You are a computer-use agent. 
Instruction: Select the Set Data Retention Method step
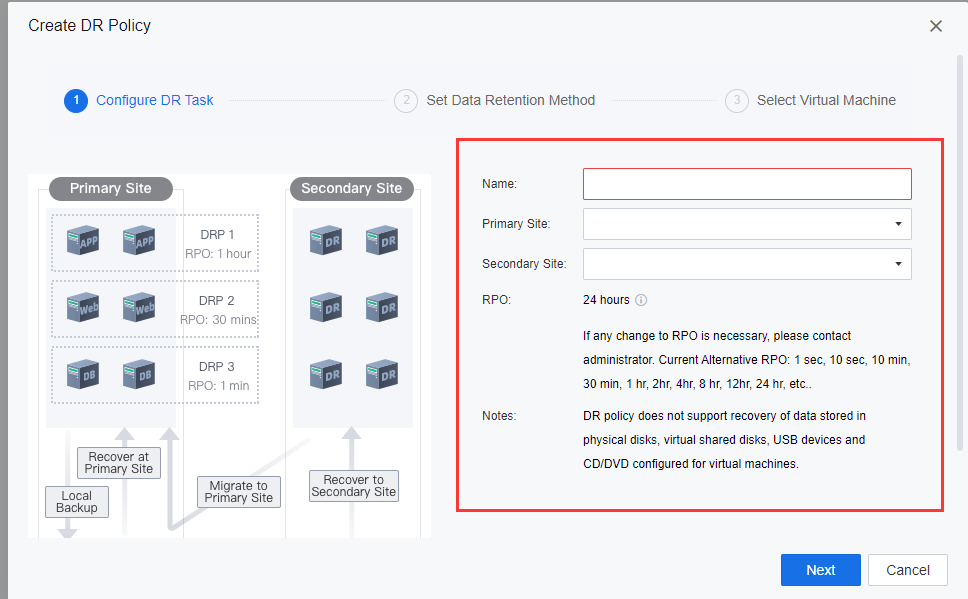point(511,100)
